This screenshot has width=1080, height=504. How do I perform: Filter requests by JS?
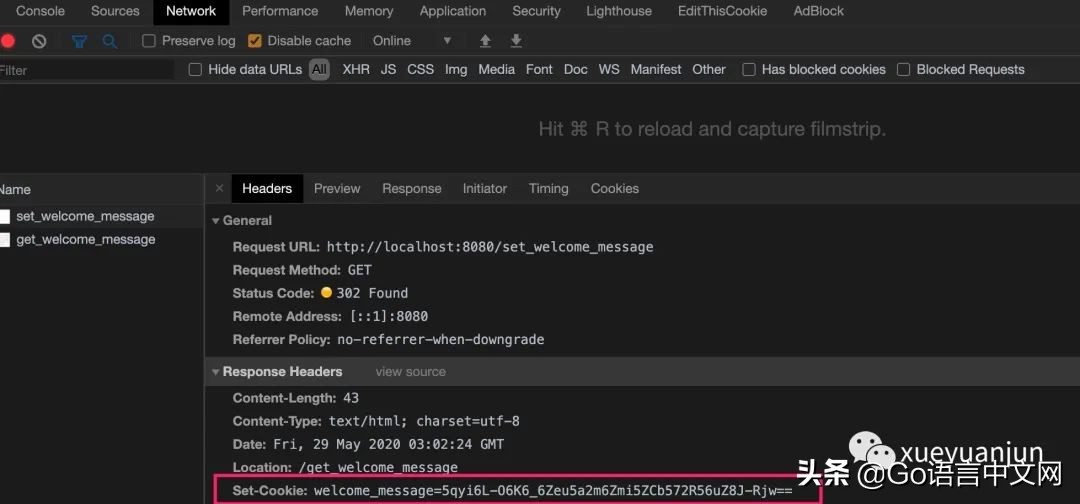point(388,70)
